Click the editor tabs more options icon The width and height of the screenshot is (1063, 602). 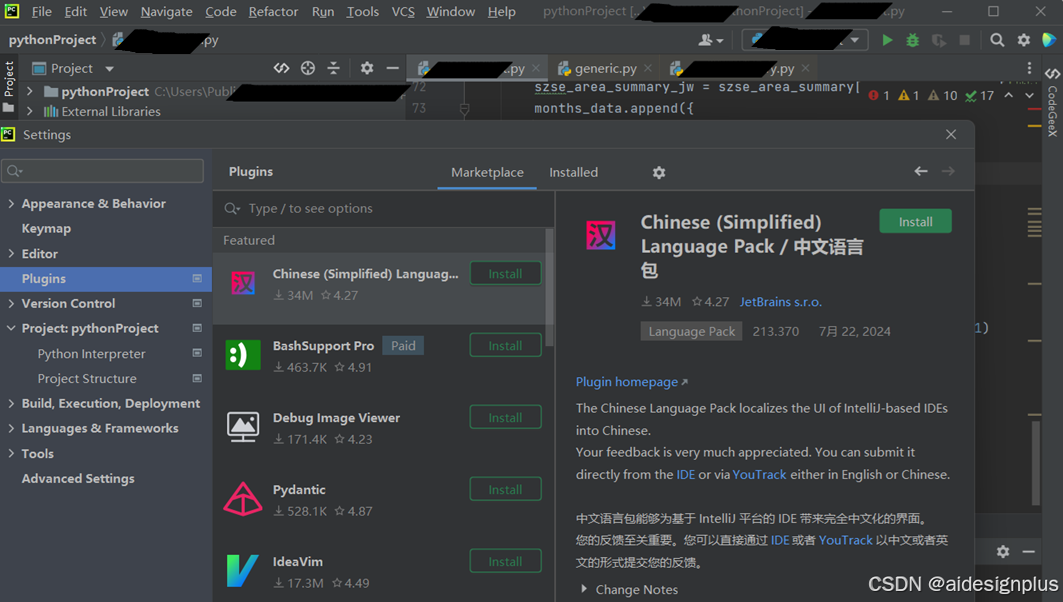(1029, 68)
